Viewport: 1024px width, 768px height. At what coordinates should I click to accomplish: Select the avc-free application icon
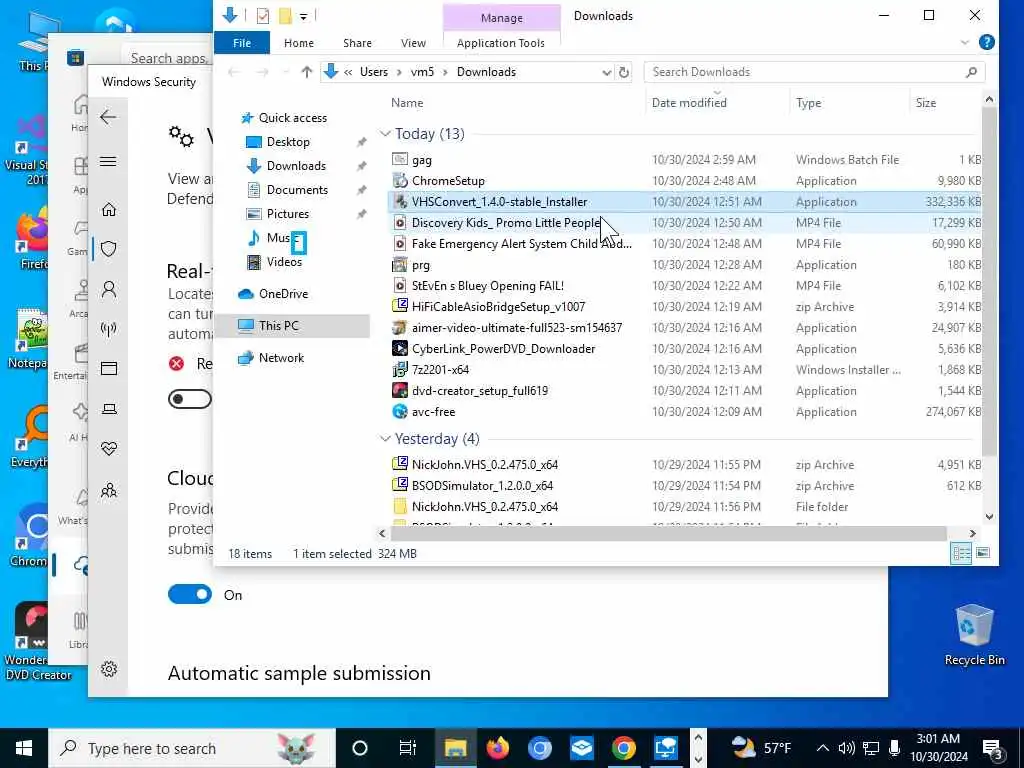pyautogui.click(x=400, y=411)
